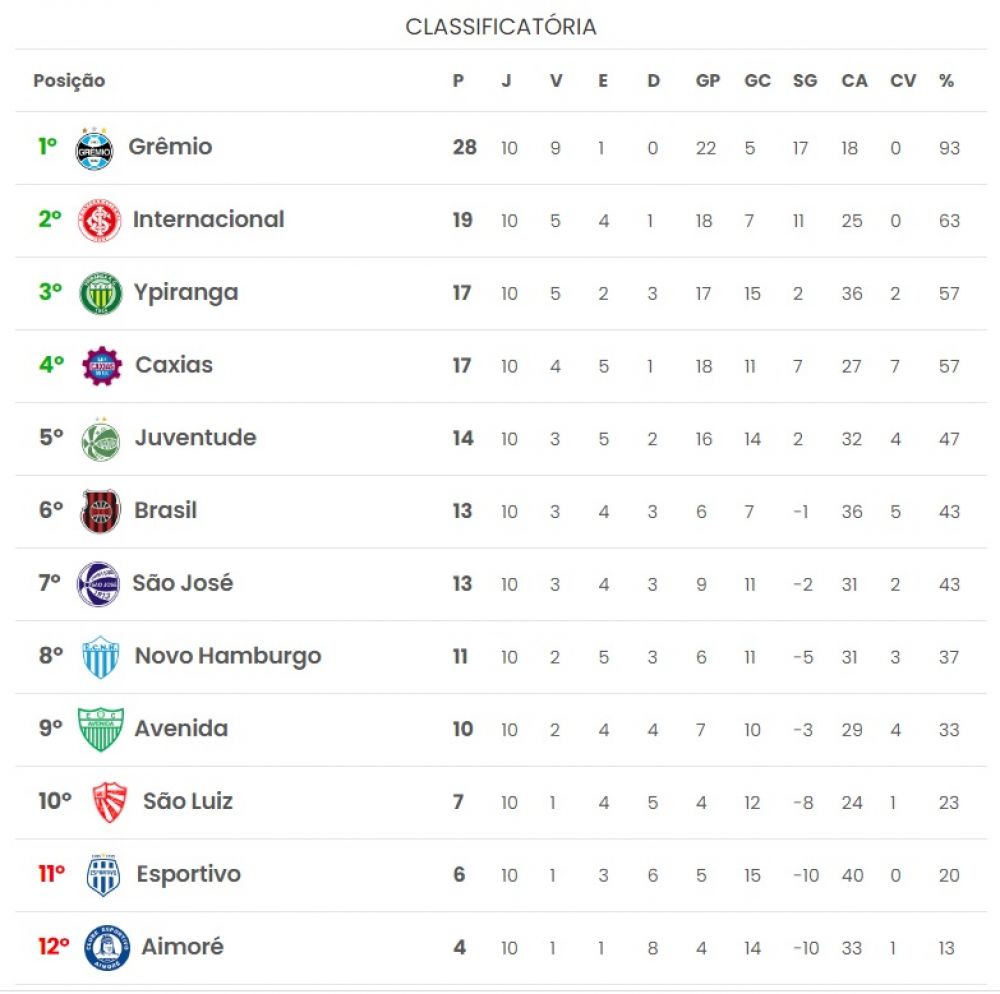Click the Ypiranga green crest
This screenshot has width=1000, height=994.
point(100,293)
